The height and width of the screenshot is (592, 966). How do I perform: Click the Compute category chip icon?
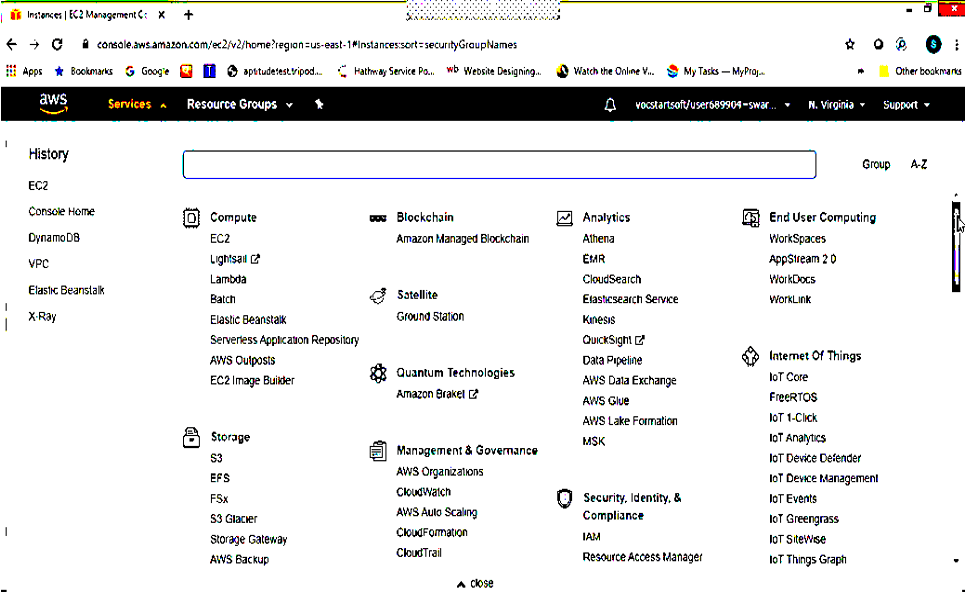click(191, 218)
